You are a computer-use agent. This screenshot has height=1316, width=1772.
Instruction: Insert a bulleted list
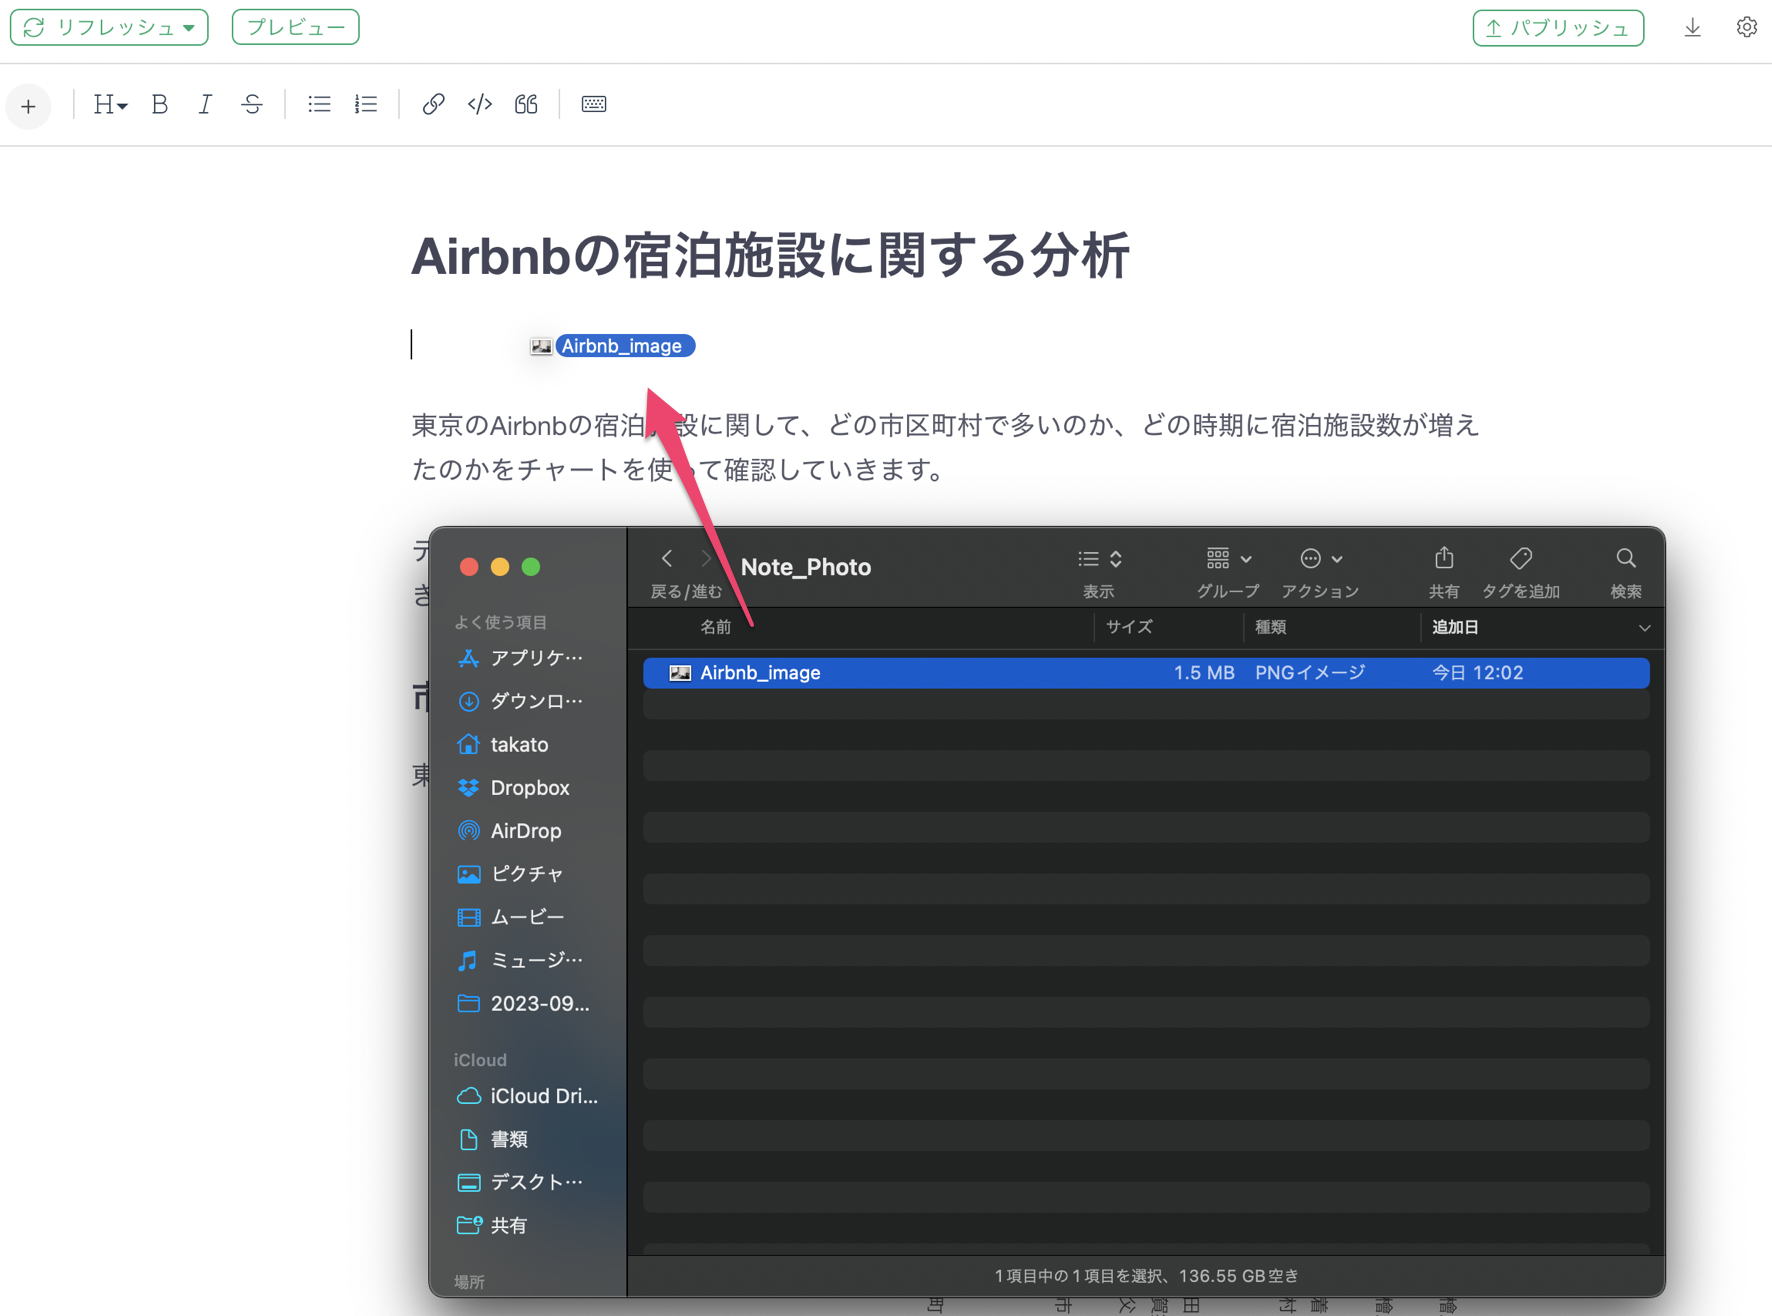tap(319, 104)
